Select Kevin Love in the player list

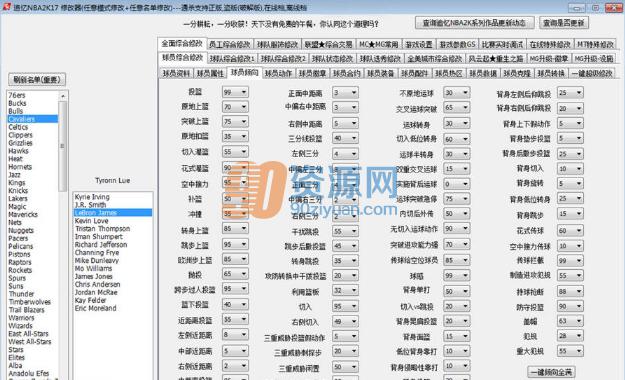click(x=113, y=221)
